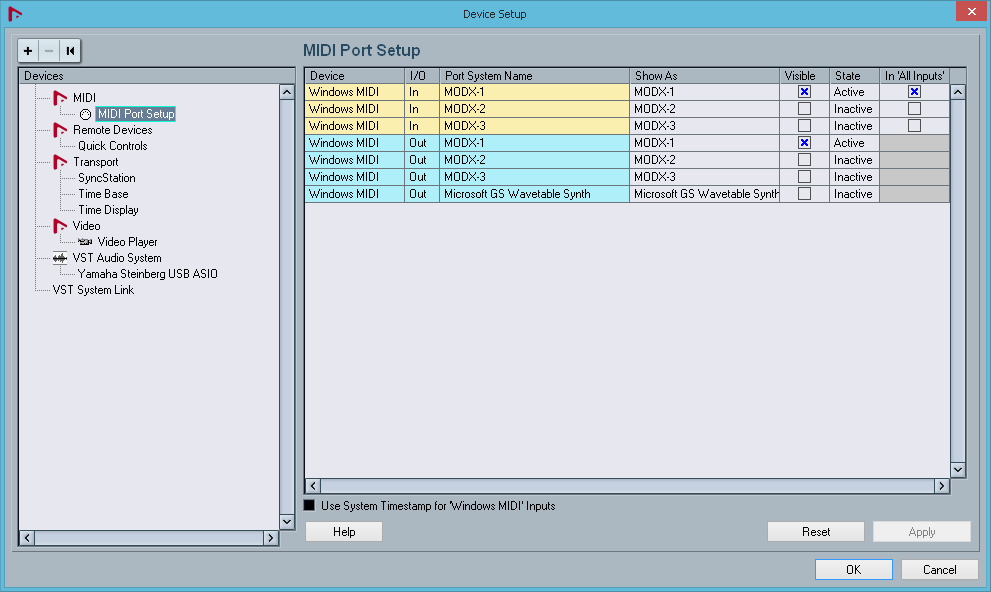Click Show As cell for MODX-2 output

pyautogui.click(x=704, y=160)
